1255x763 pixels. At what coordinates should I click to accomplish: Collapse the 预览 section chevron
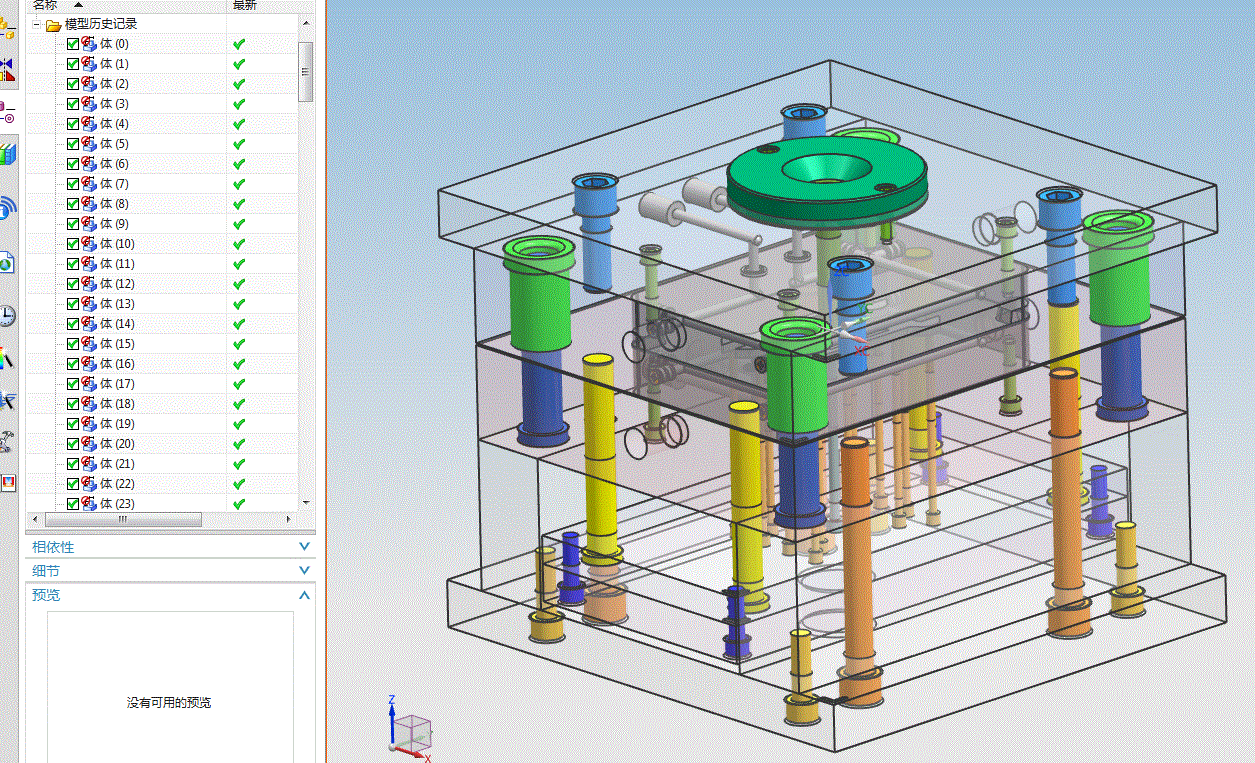tap(305, 594)
